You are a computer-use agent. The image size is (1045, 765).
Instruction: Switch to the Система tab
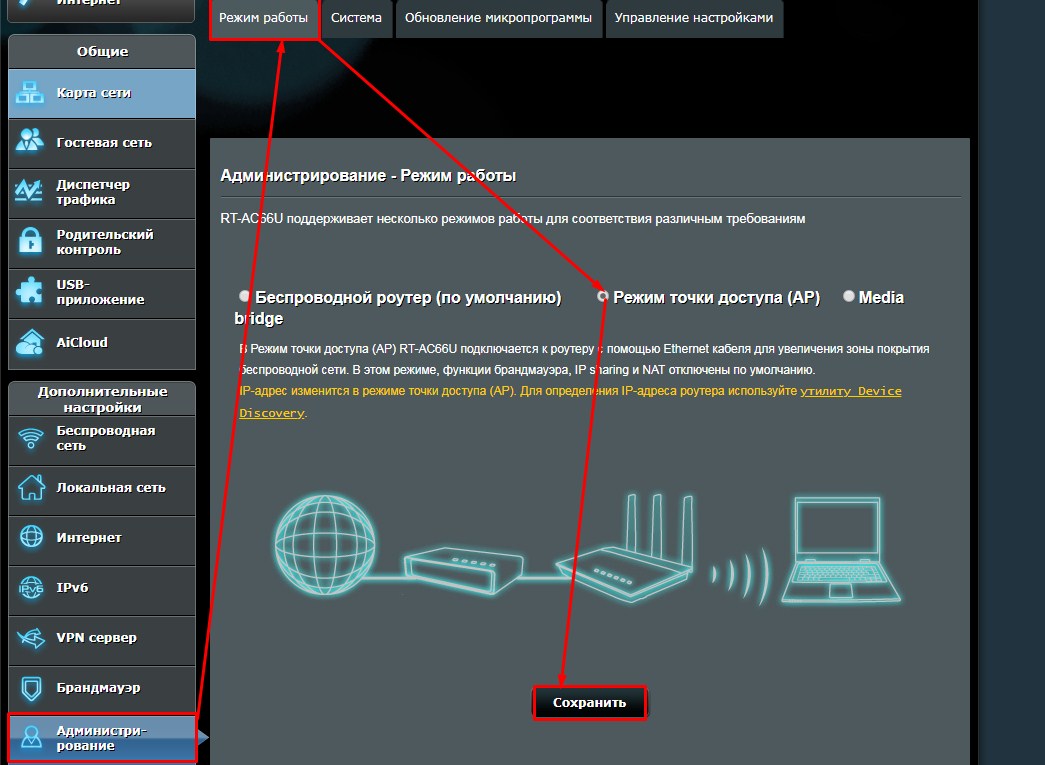(356, 18)
